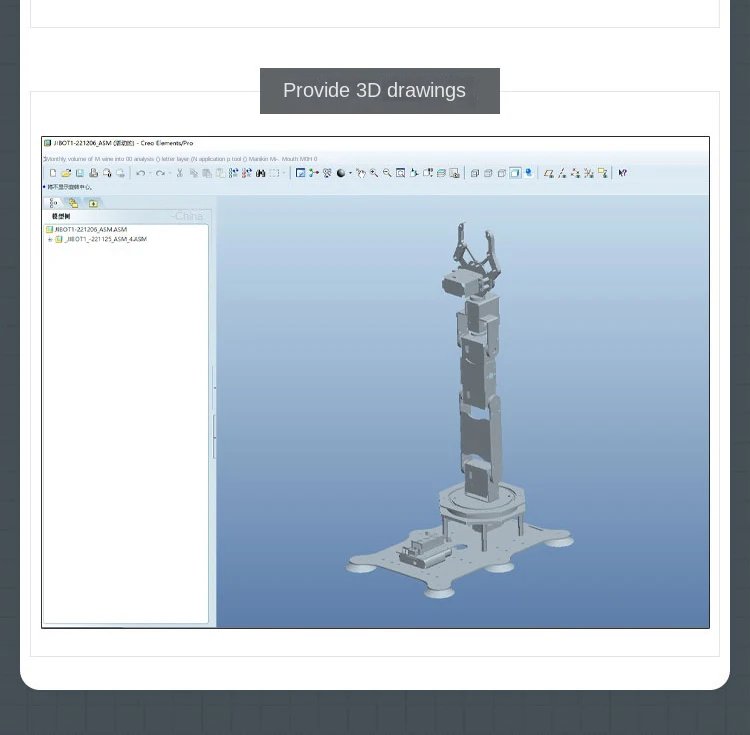Click the Undo arrow icon
The image size is (750, 735).
point(140,173)
